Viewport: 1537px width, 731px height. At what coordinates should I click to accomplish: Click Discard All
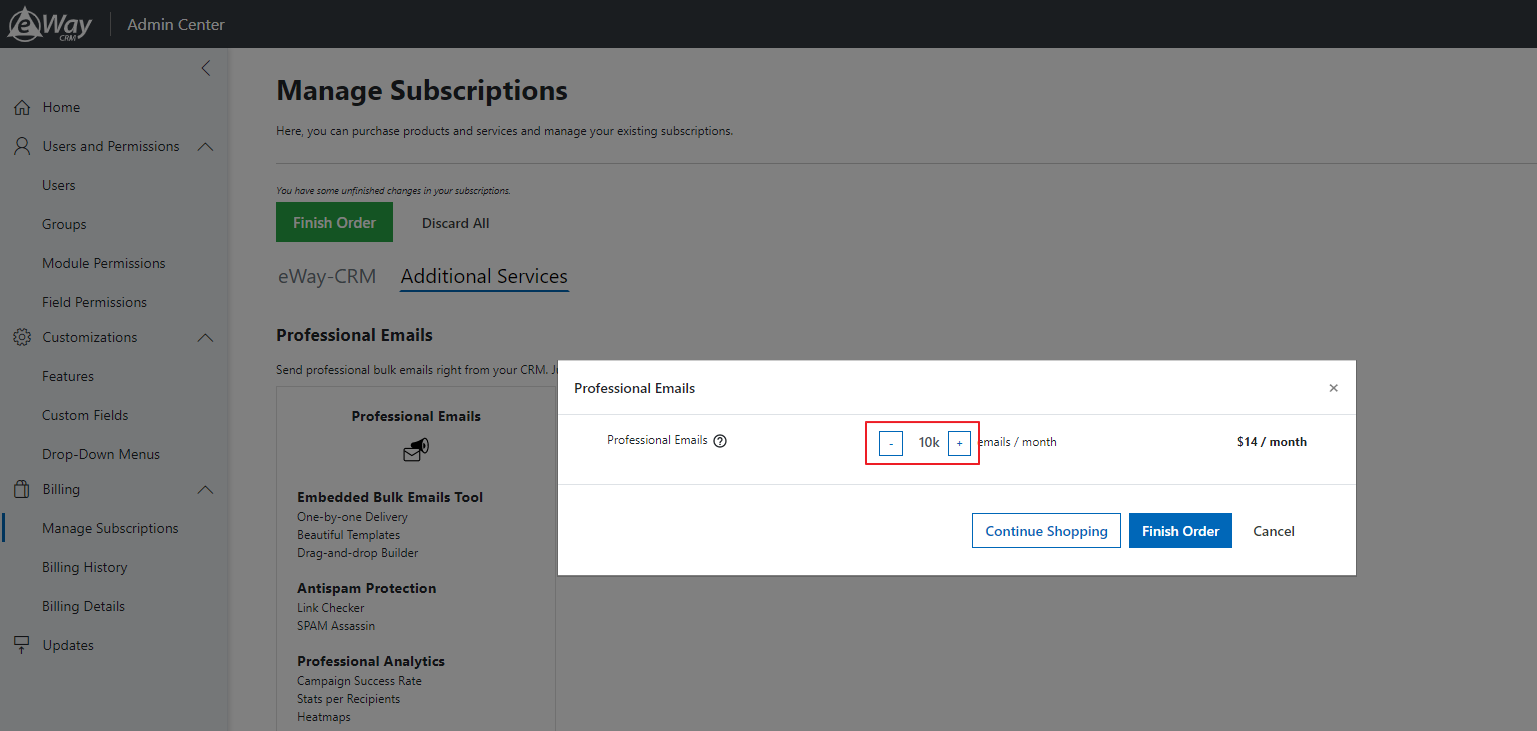click(x=455, y=223)
